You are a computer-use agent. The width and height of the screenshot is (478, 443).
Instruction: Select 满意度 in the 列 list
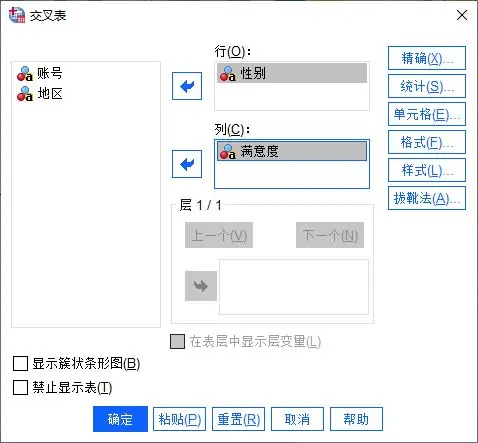(292, 151)
